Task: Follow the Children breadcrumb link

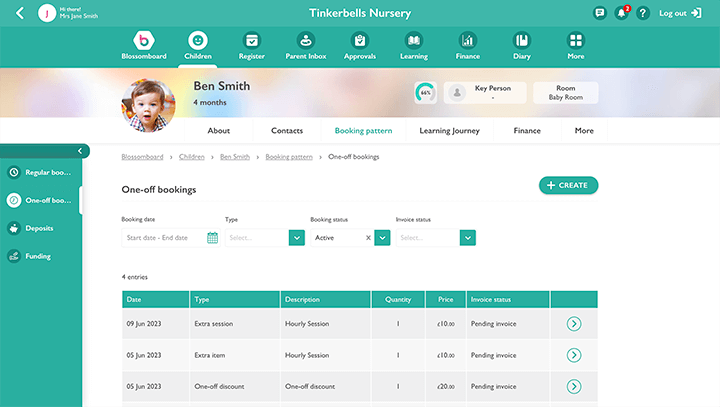Action: point(192,157)
